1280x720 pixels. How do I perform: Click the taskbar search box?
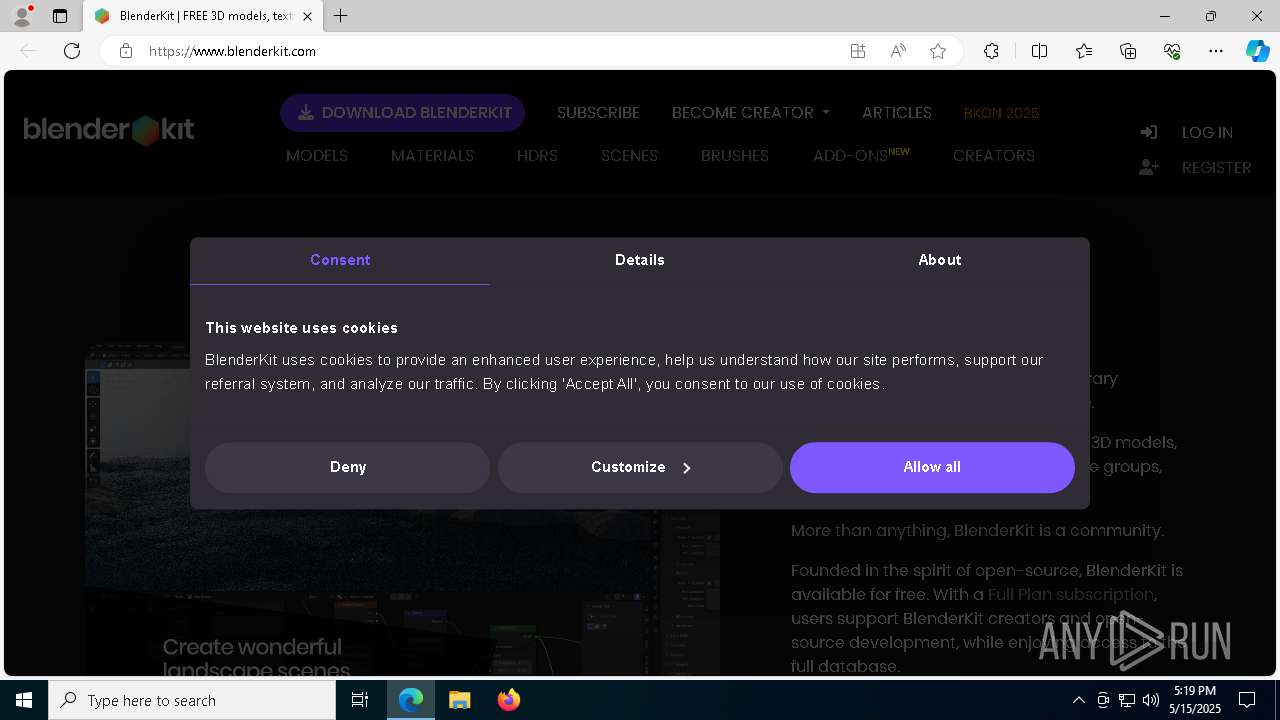(192, 700)
